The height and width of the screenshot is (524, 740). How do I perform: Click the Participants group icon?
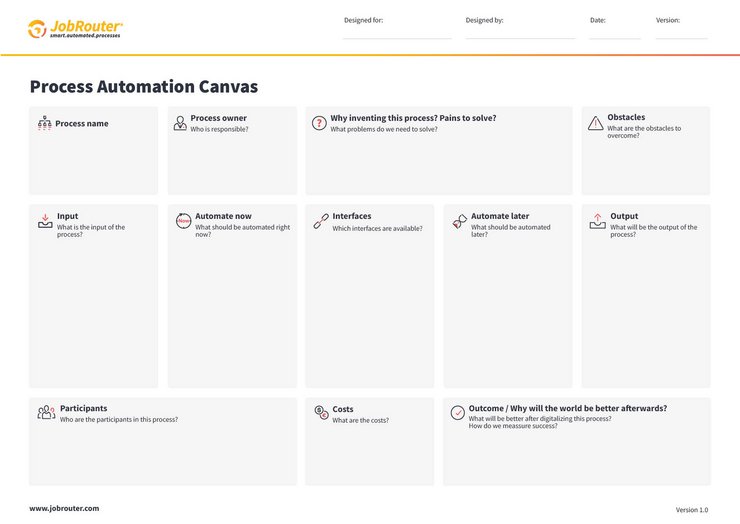(46, 412)
